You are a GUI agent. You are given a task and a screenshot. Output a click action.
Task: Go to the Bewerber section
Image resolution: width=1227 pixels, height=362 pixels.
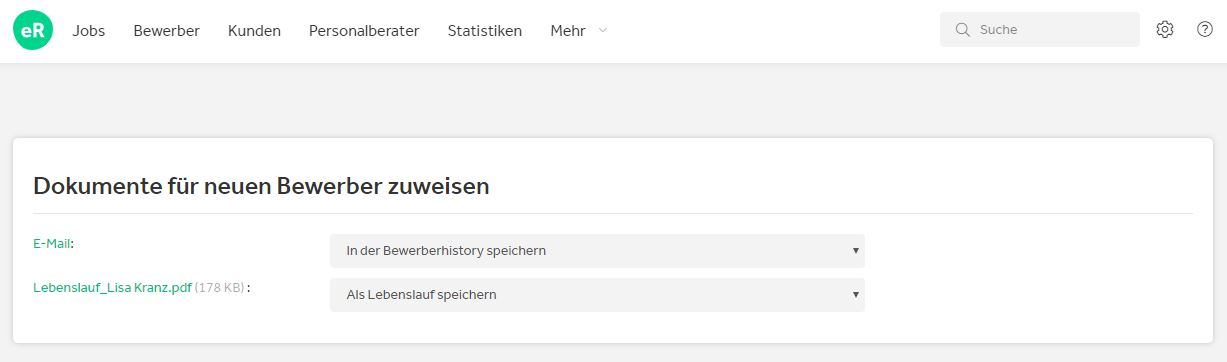click(167, 31)
